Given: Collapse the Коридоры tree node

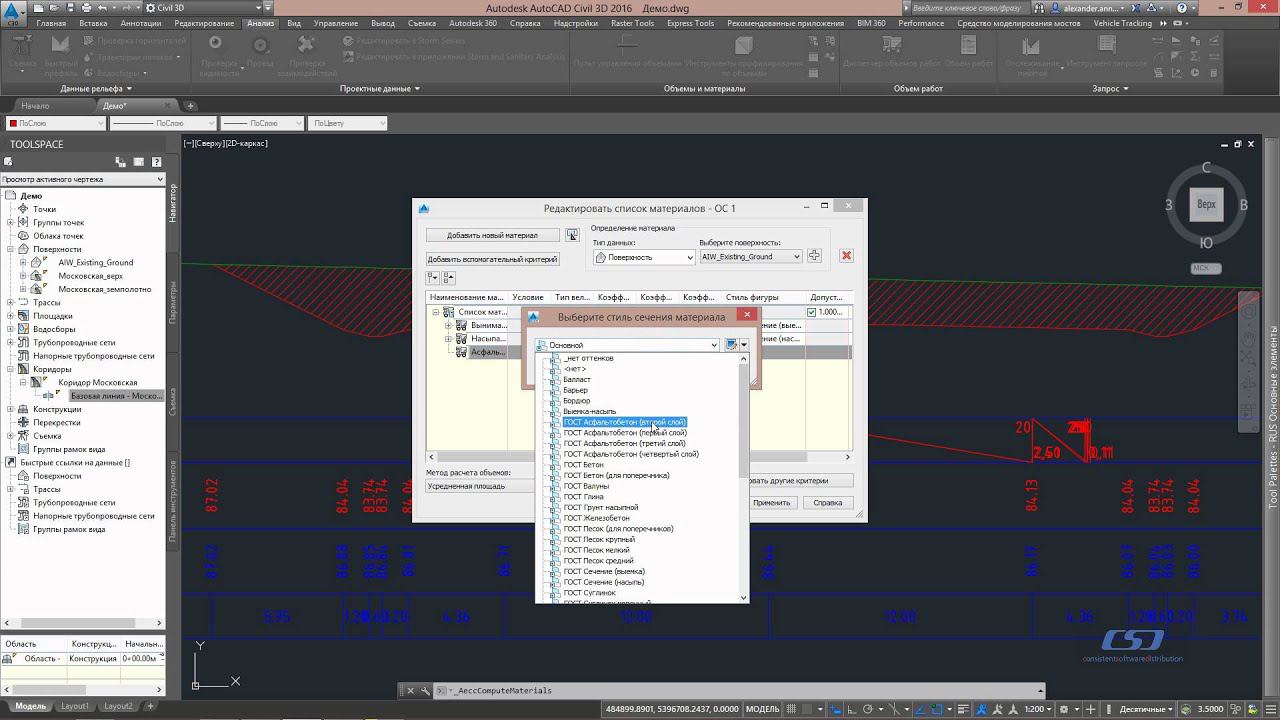Looking at the screenshot, I should (10, 369).
